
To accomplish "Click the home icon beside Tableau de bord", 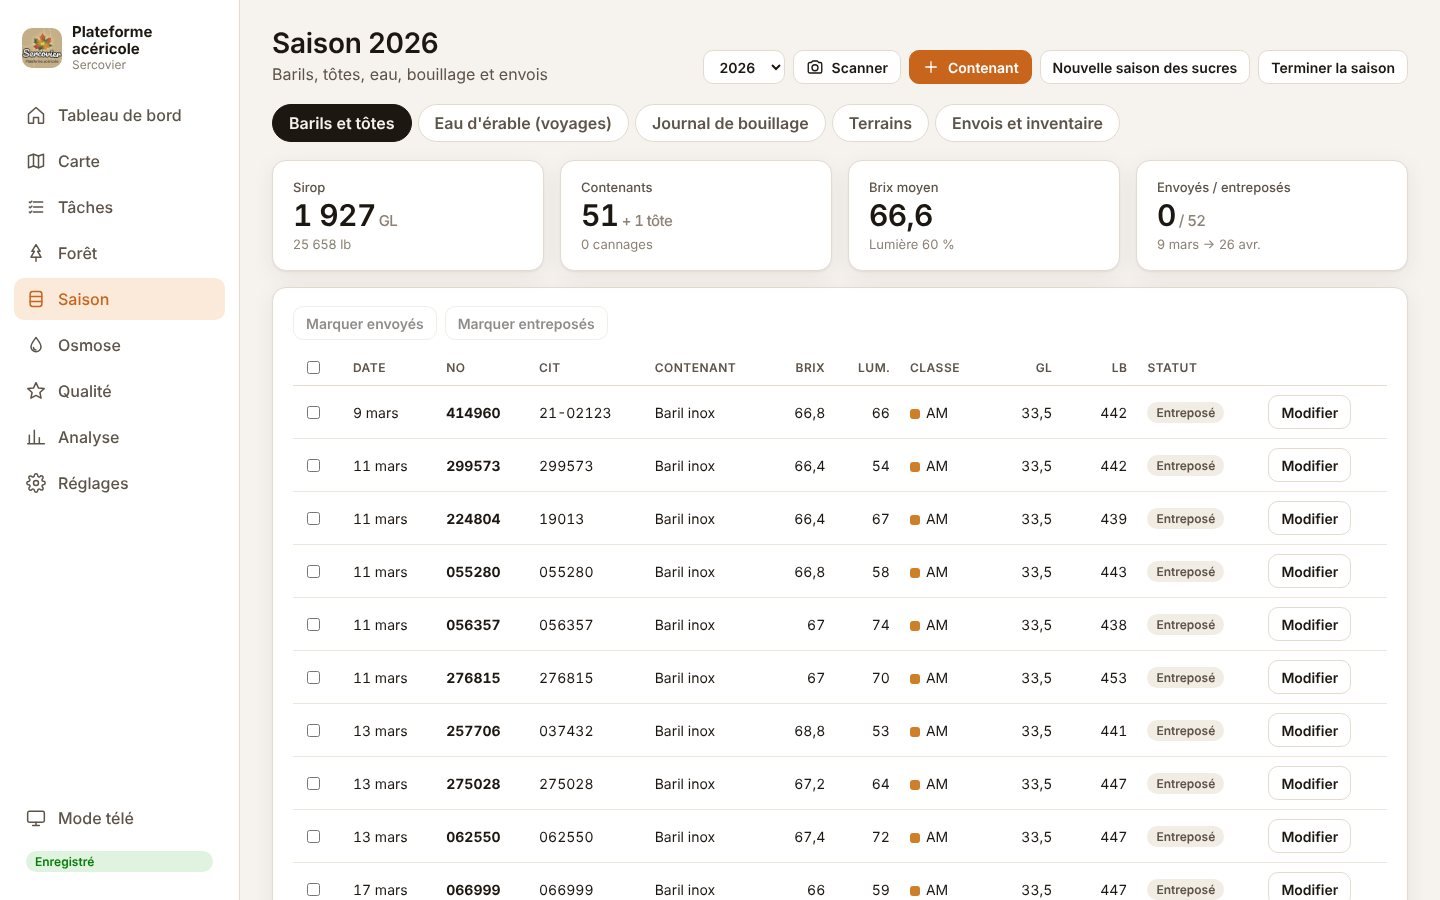I will (x=36, y=115).
